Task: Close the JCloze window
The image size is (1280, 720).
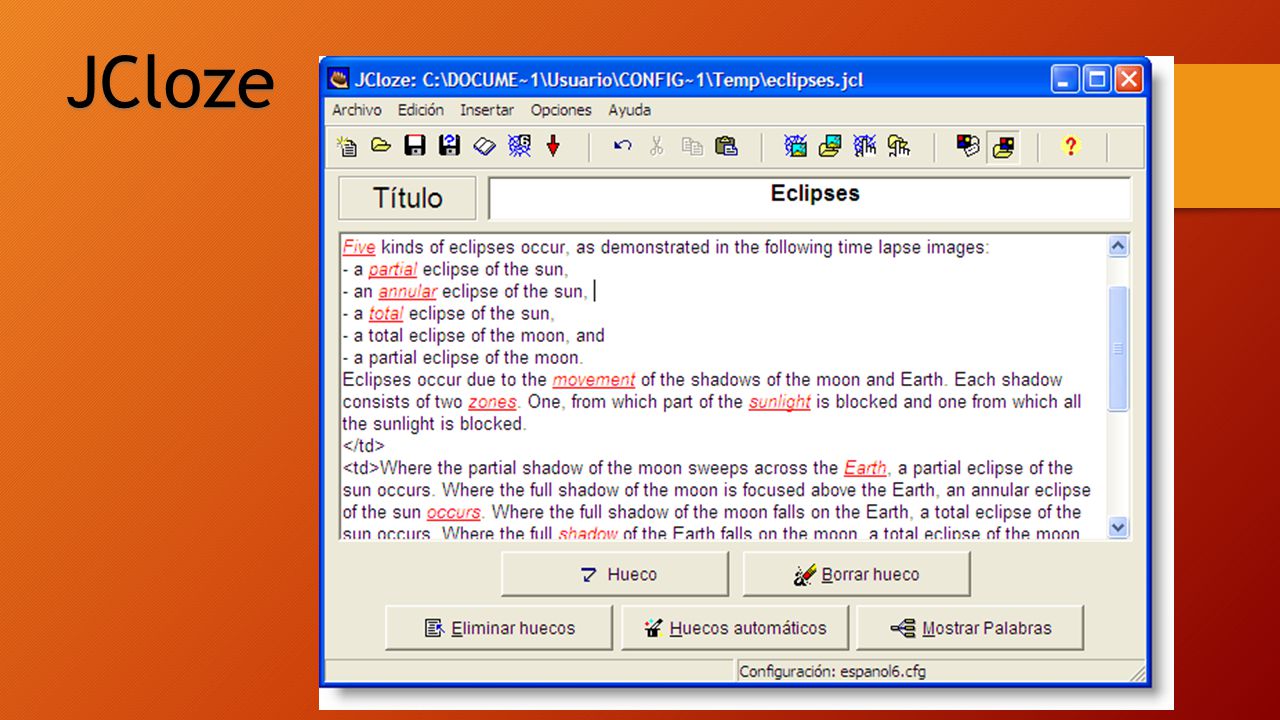Action: (x=1129, y=79)
